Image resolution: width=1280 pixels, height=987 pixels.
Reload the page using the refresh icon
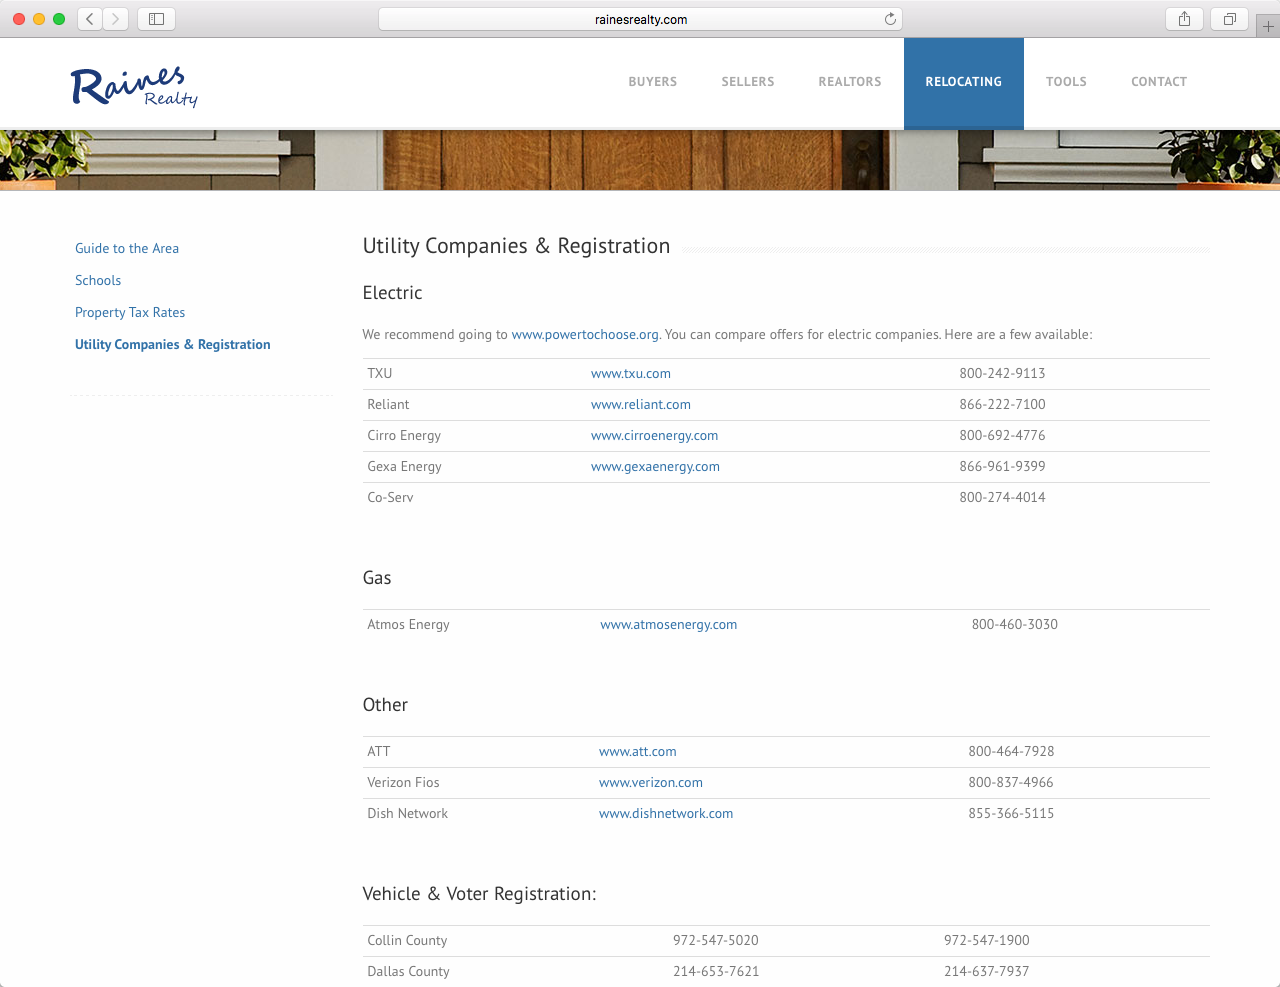pos(890,19)
